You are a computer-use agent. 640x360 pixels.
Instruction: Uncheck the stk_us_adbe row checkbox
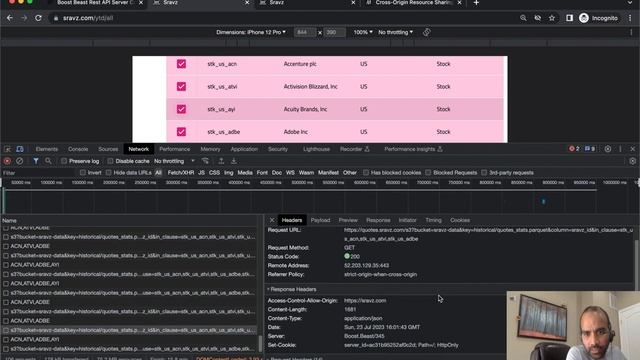coord(181,132)
